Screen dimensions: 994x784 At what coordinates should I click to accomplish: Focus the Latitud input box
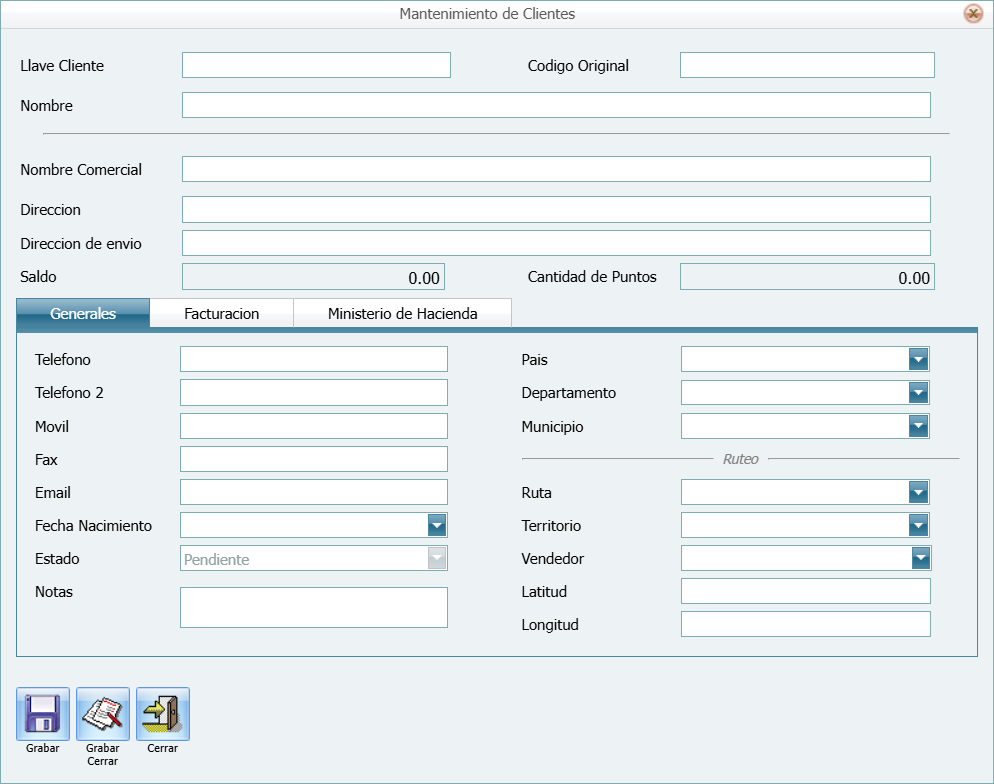tap(805, 592)
